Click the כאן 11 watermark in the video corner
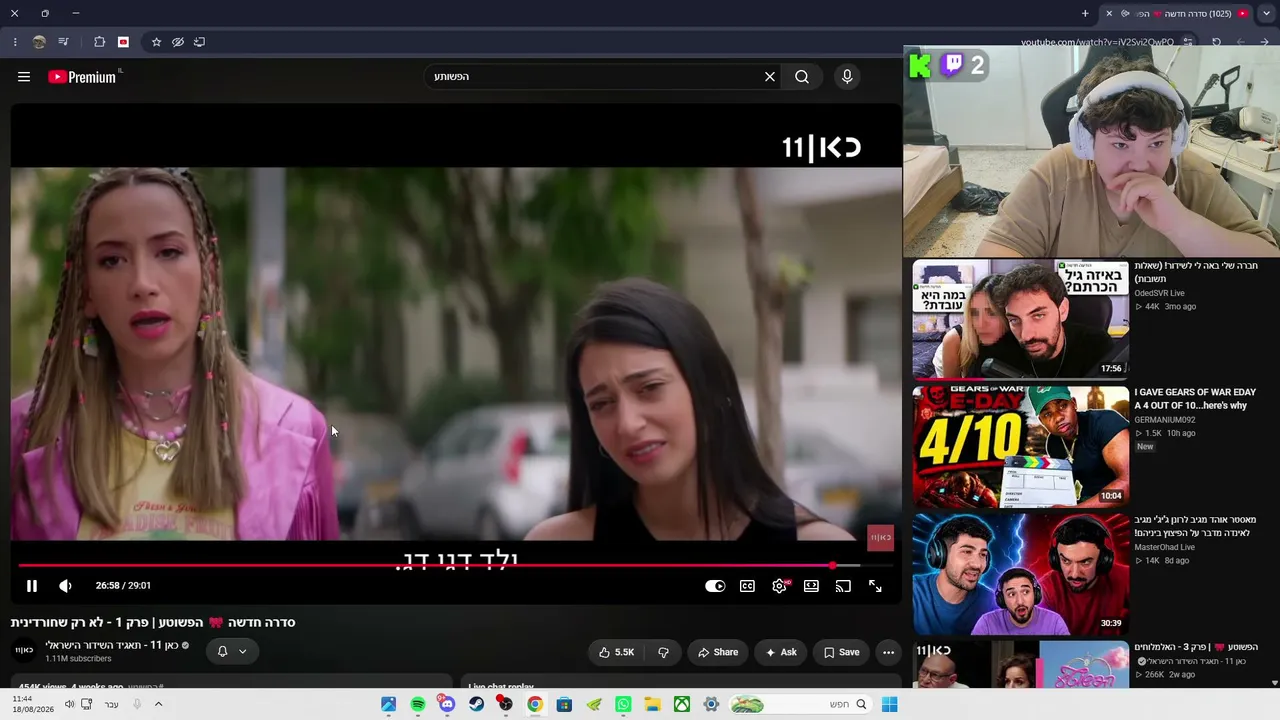Viewport: 1280px width, 720px height. click(x=880, y=537)
